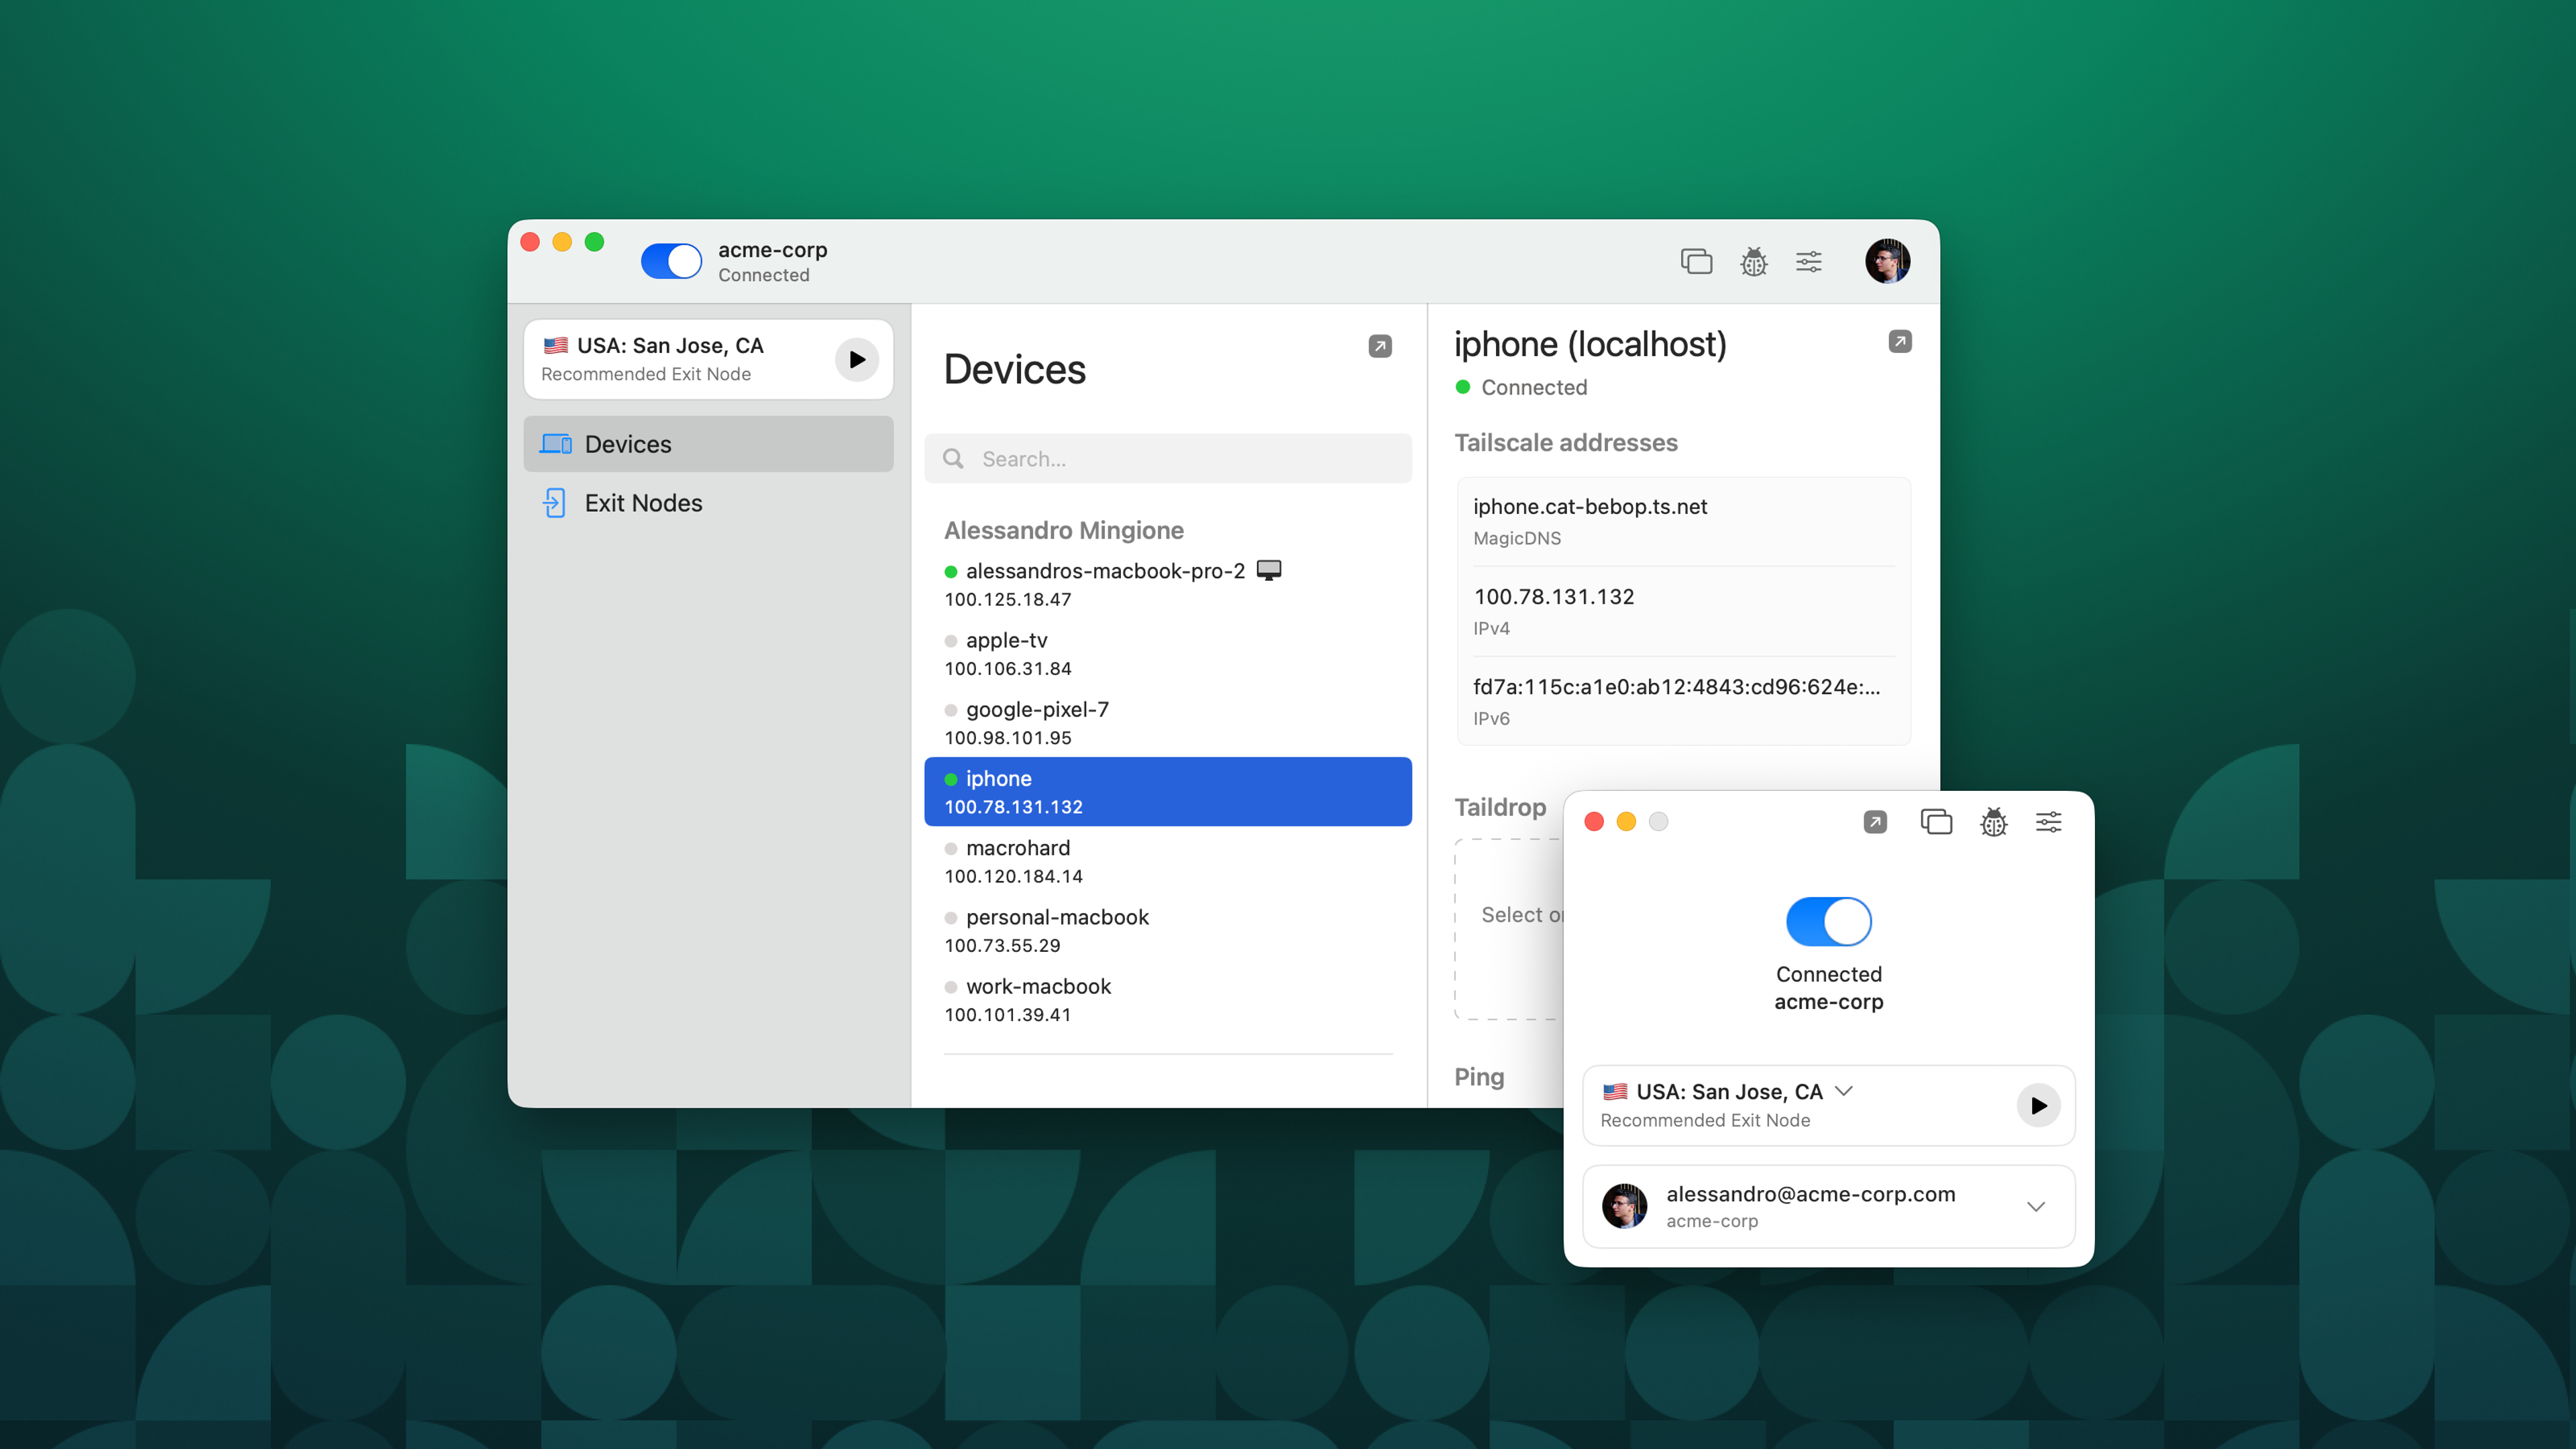2576x1449 pixels.
Task: Open the bug debug menu in the main toolbar
Action: pyautogui.click(x=1753, y=261)
